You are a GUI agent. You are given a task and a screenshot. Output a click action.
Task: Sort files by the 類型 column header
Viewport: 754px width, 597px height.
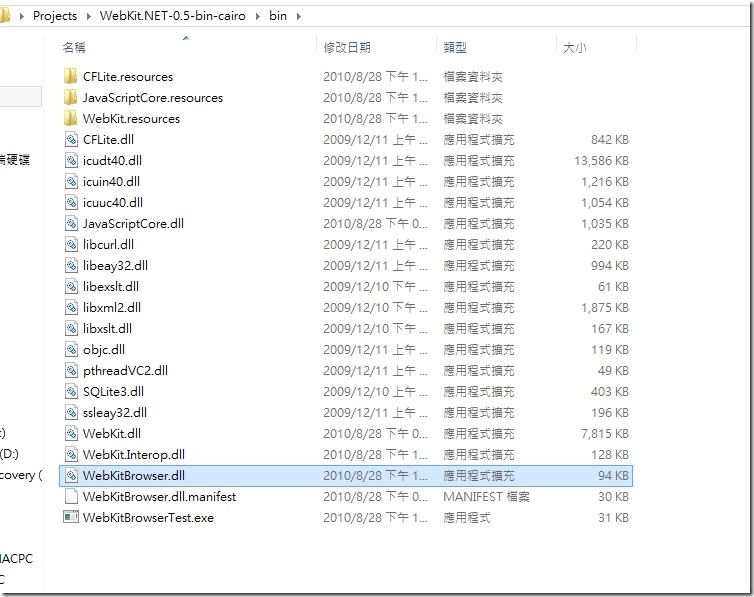pos(455,47)
